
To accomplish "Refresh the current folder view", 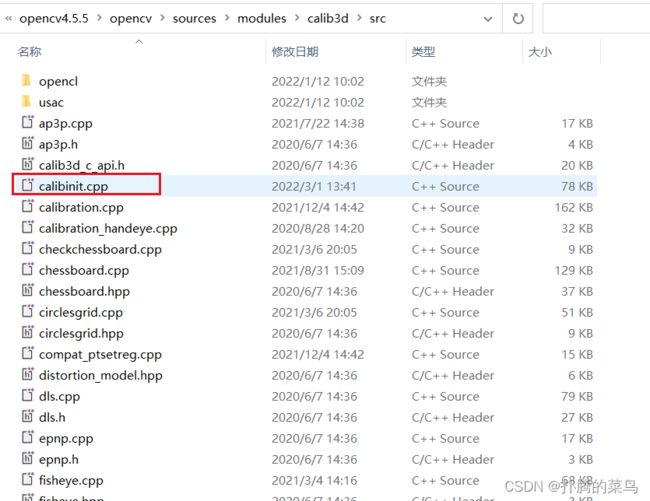I will pyautogui.click(x=518, y=19).
